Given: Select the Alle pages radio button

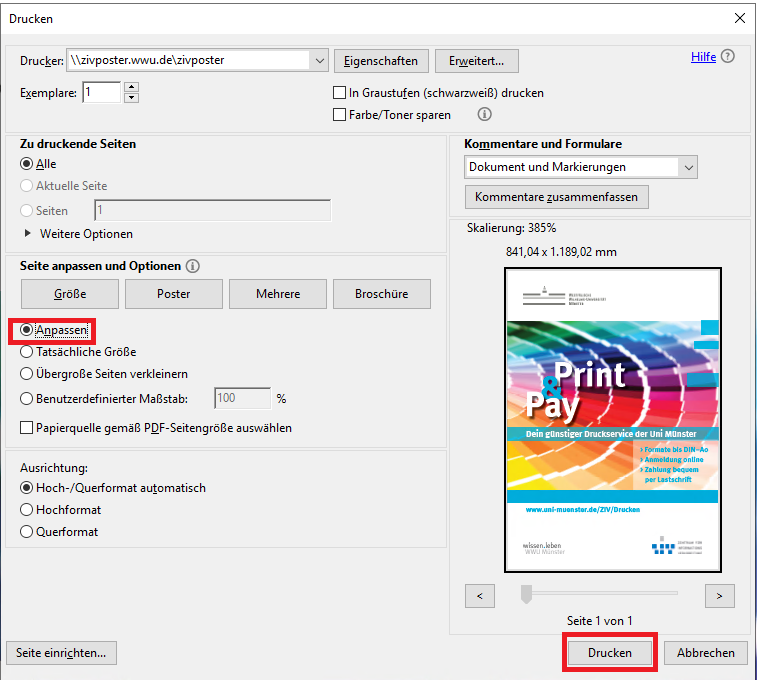Looking at the screenshot, I should coord(27,164).
